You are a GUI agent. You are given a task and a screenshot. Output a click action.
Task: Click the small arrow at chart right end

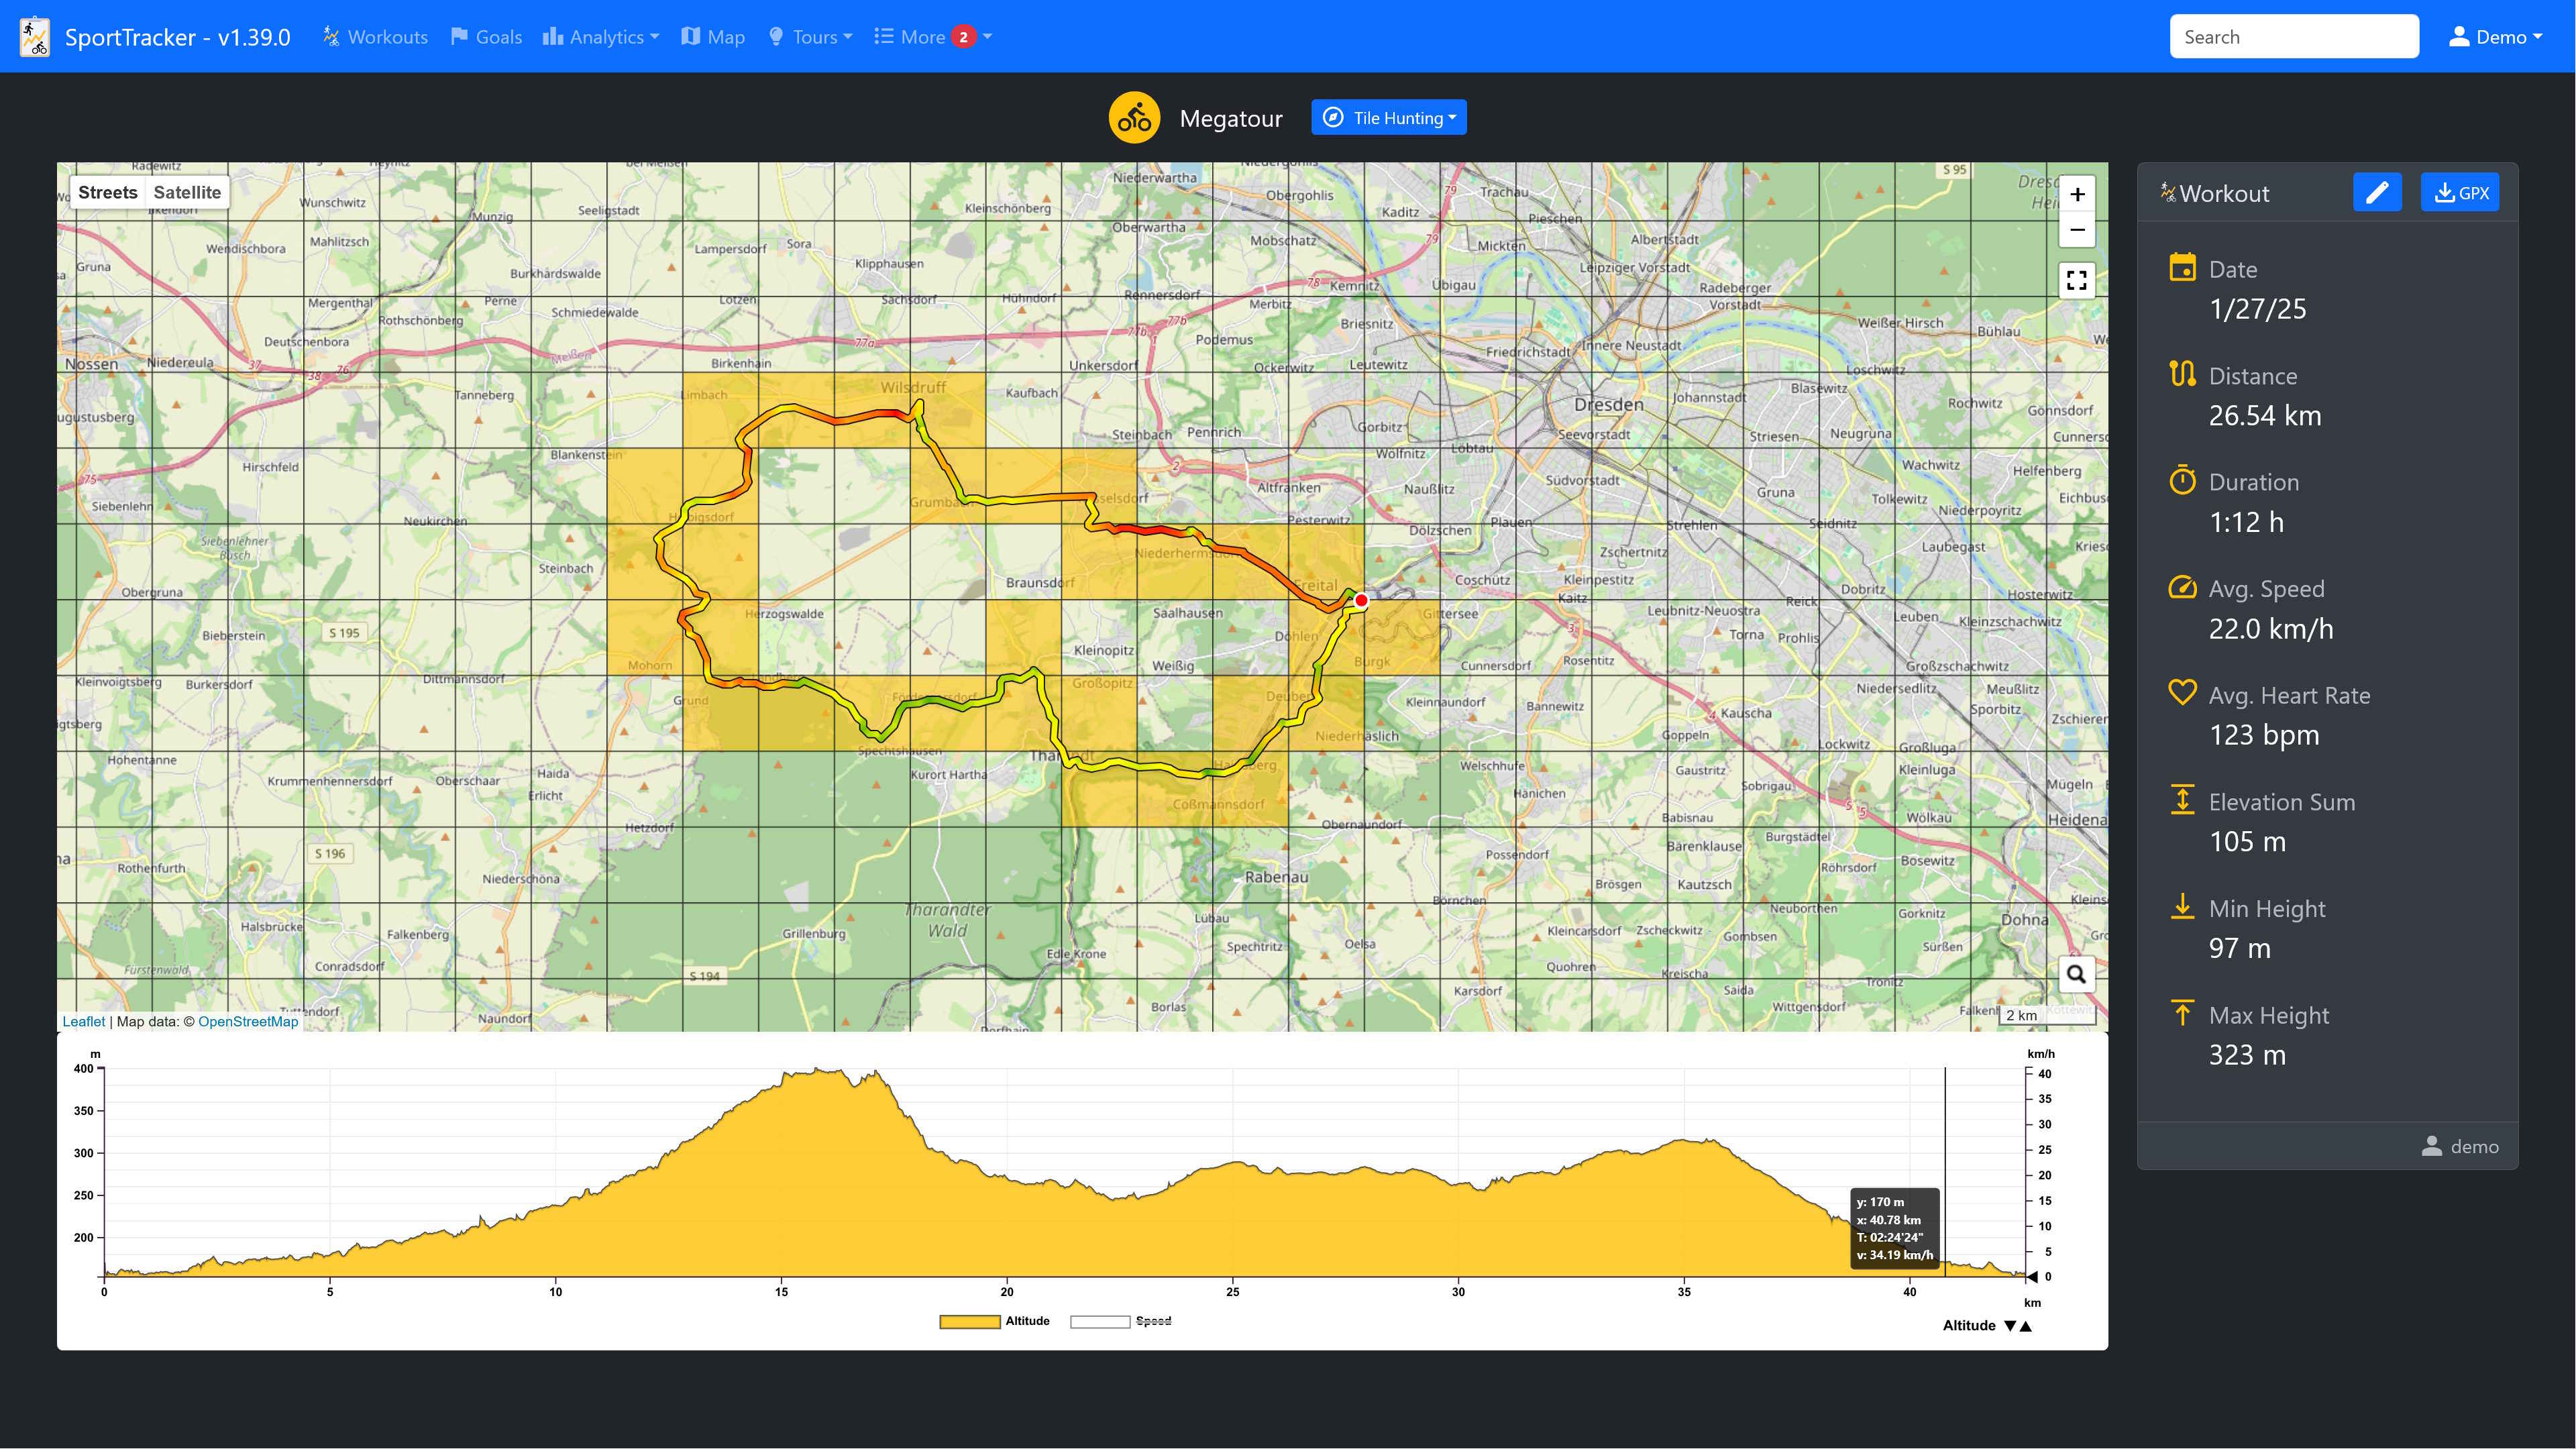click(2032, 1277)
